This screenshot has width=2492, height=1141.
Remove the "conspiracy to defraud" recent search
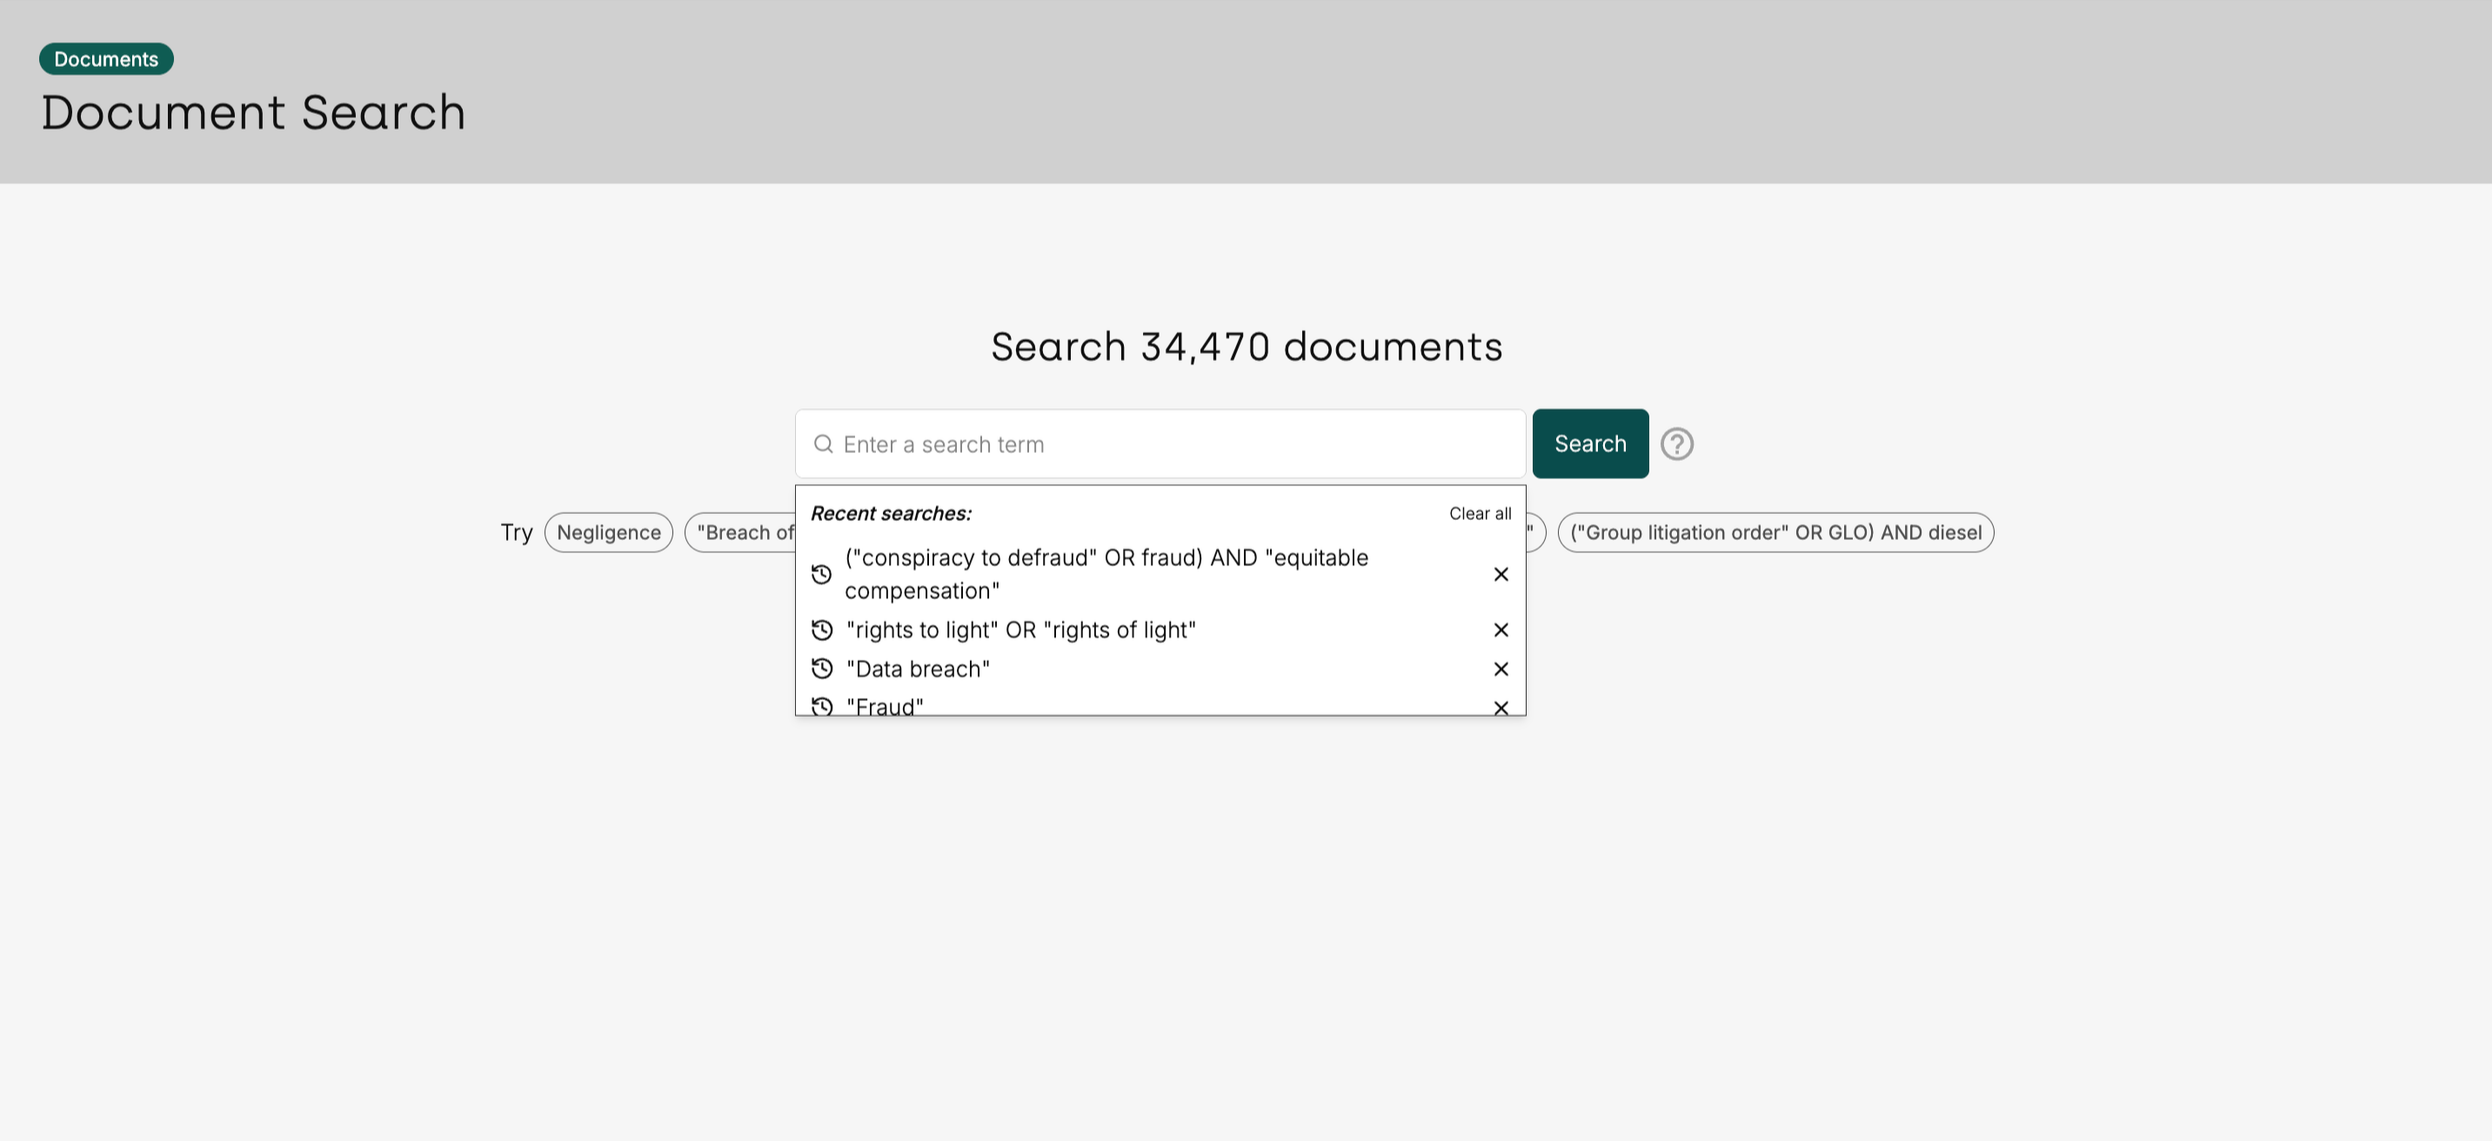click(1501, 574)
